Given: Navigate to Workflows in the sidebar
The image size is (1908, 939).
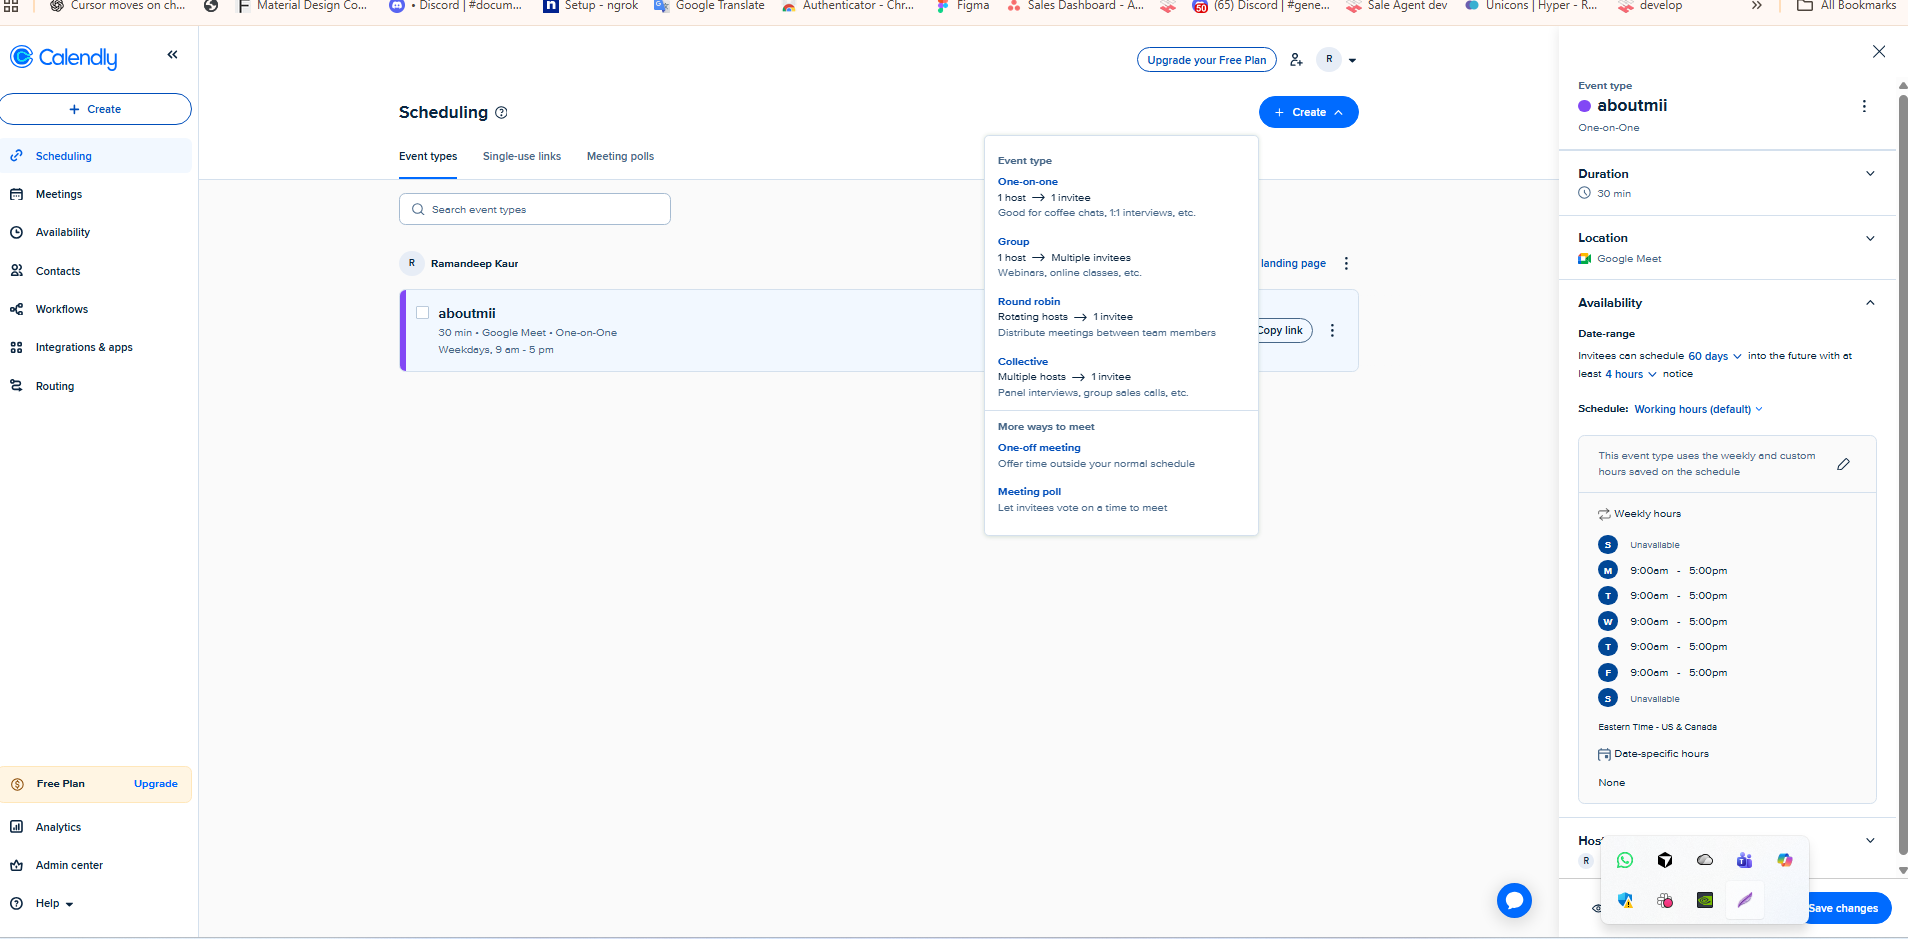Looking at the screenshot, I should 60,308.
